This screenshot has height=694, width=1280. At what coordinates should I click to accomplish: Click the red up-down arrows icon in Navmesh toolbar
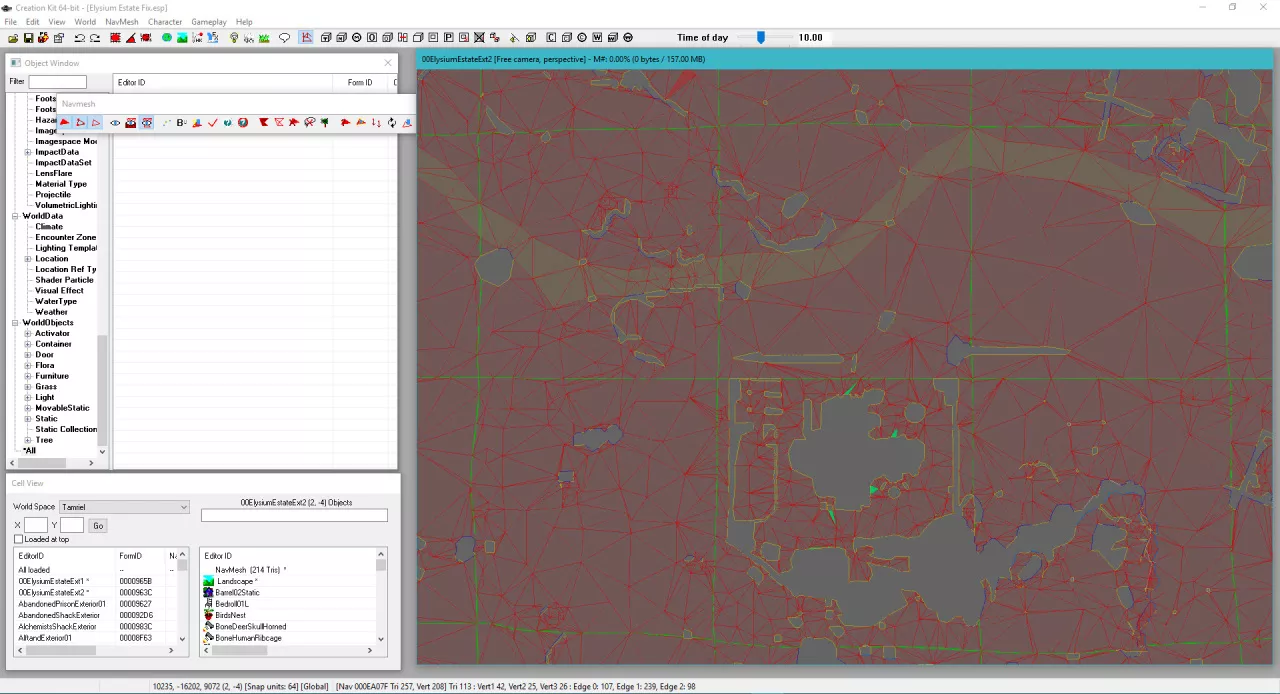376,122
